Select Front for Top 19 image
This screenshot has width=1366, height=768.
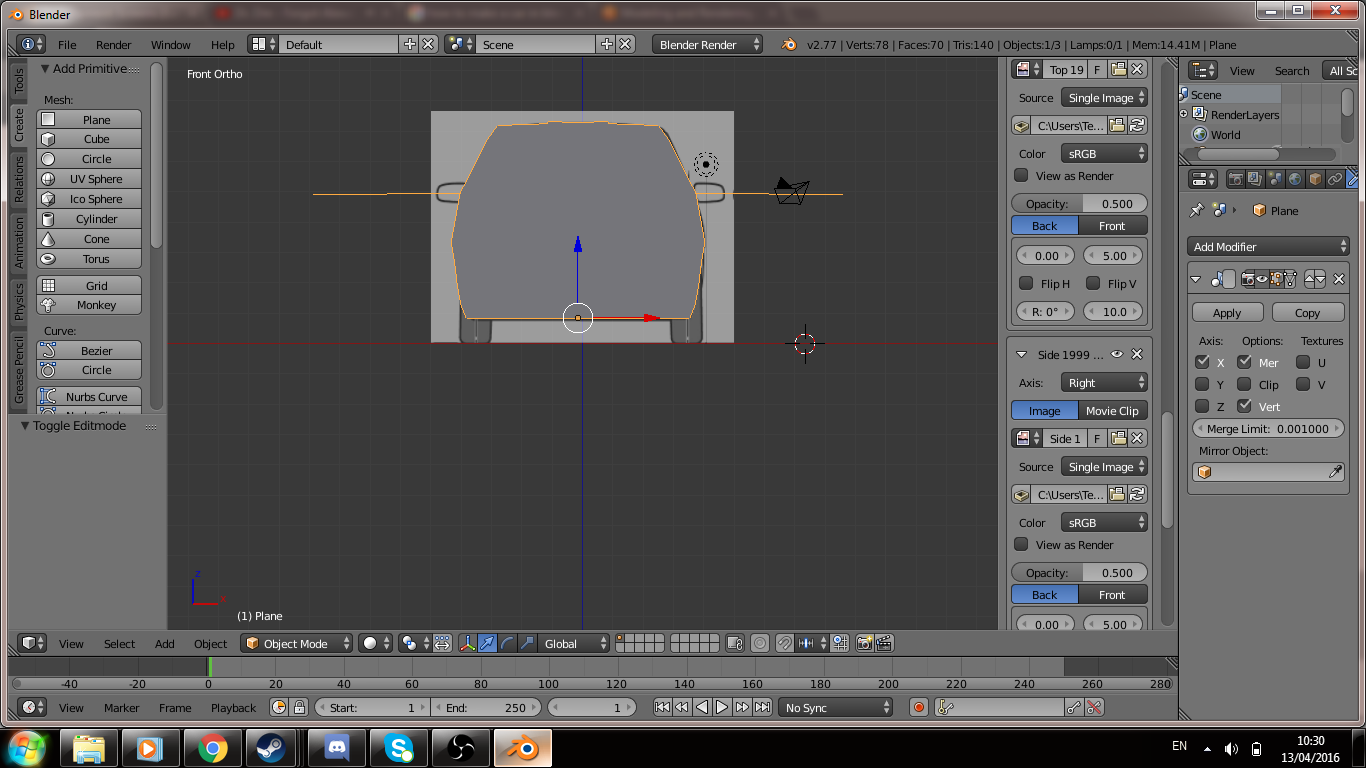tap(1113, 226)
